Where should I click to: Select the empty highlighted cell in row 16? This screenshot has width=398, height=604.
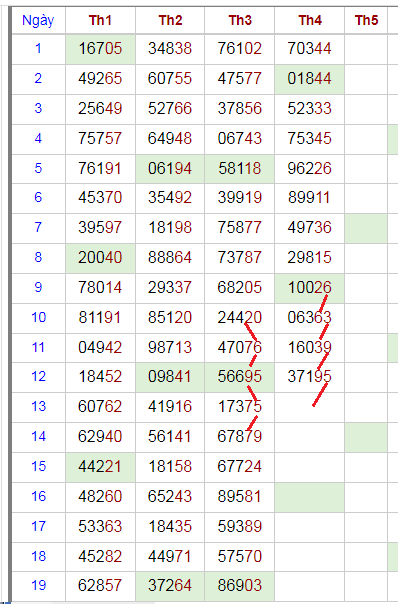(x=309, y=497)
